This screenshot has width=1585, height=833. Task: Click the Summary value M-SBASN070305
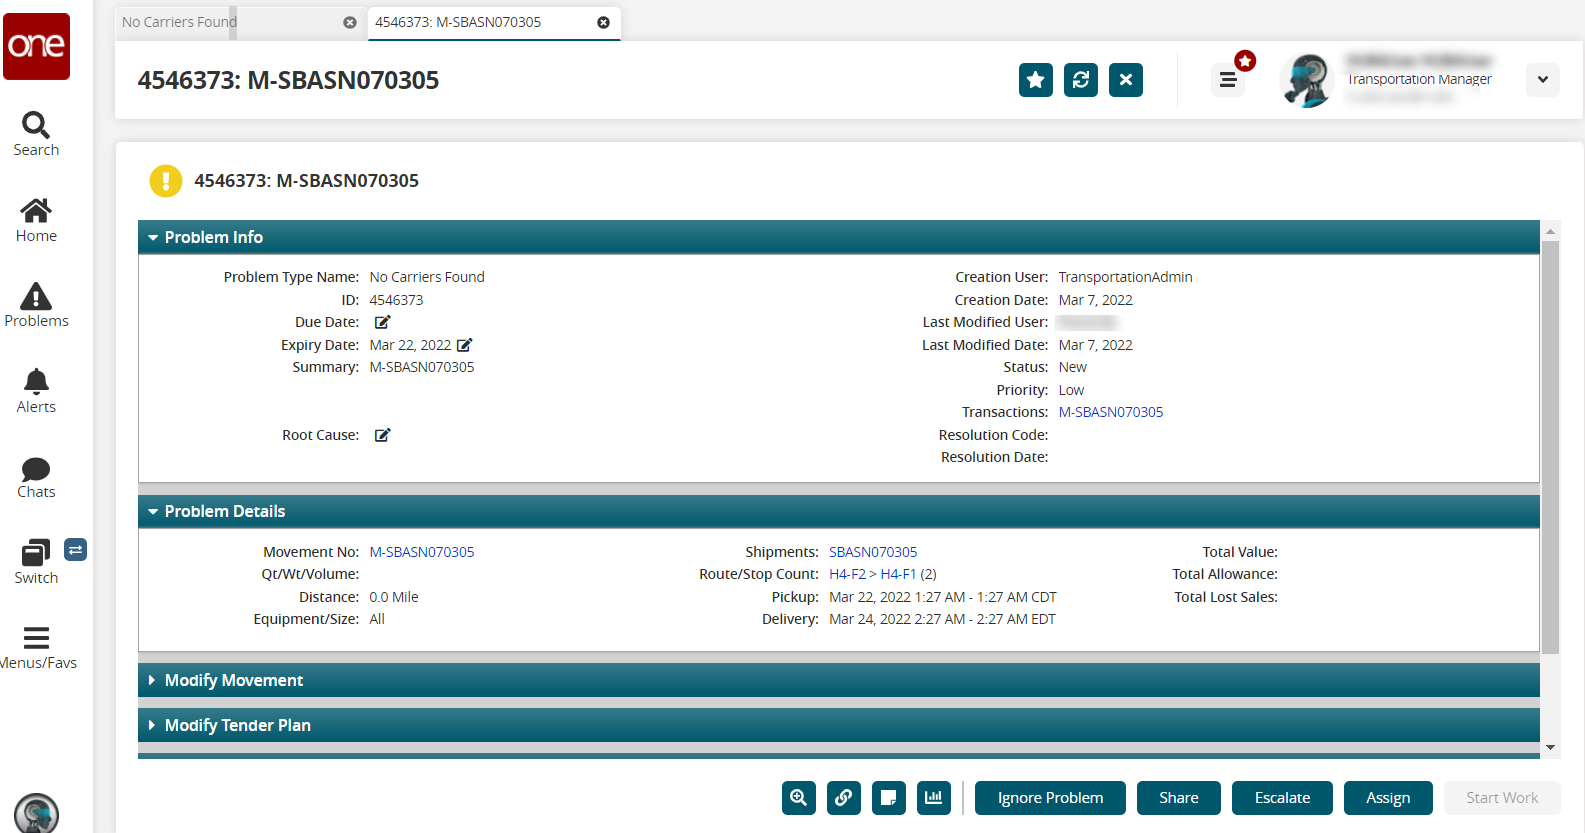pyautogui.click(x=422, y=367)
